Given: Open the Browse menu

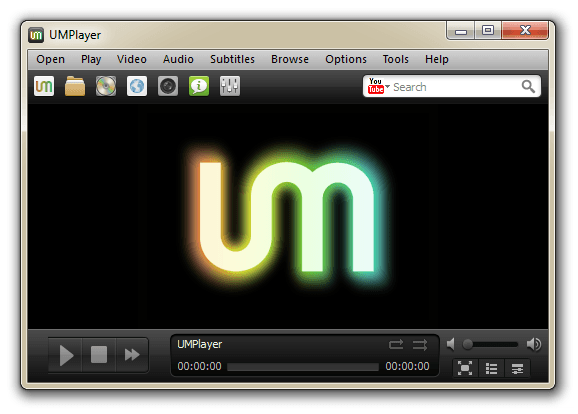Looking at the screenshot, I should coord(290,59).
